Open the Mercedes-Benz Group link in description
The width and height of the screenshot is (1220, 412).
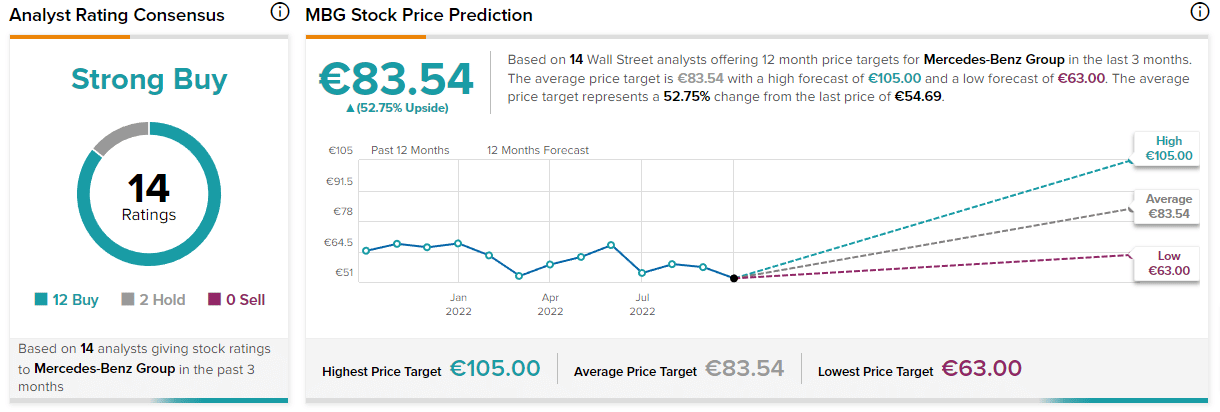[x=986, y=59]
